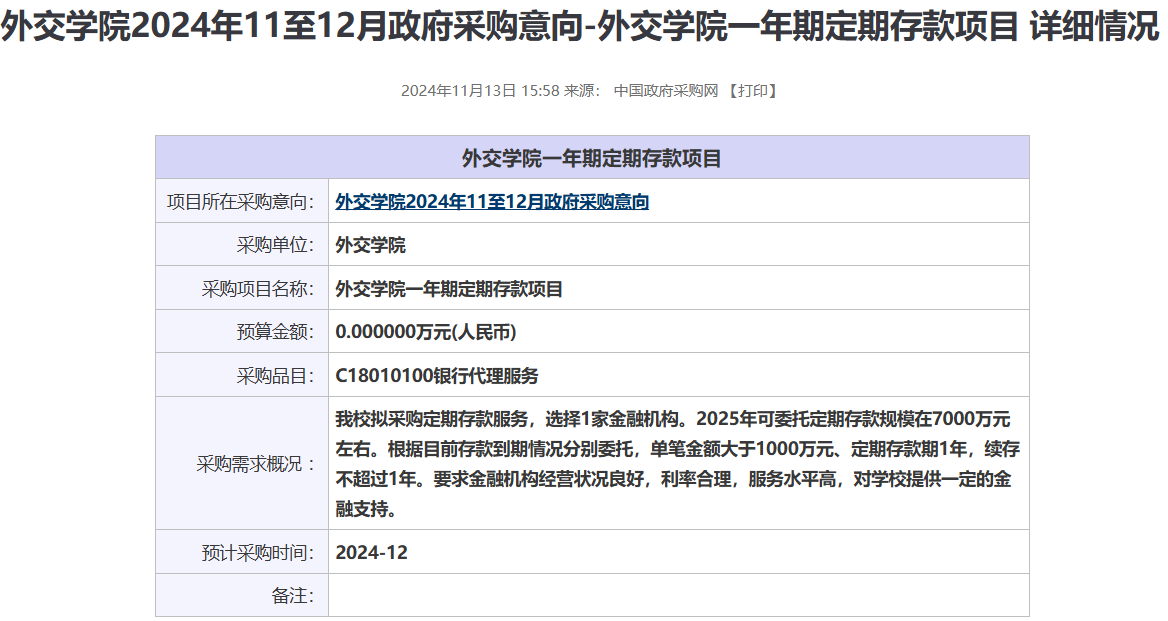1168x621 pixels.
Task: Click the budget value 0.000000万元(人民币)
Action: click(x=426, y=332)
